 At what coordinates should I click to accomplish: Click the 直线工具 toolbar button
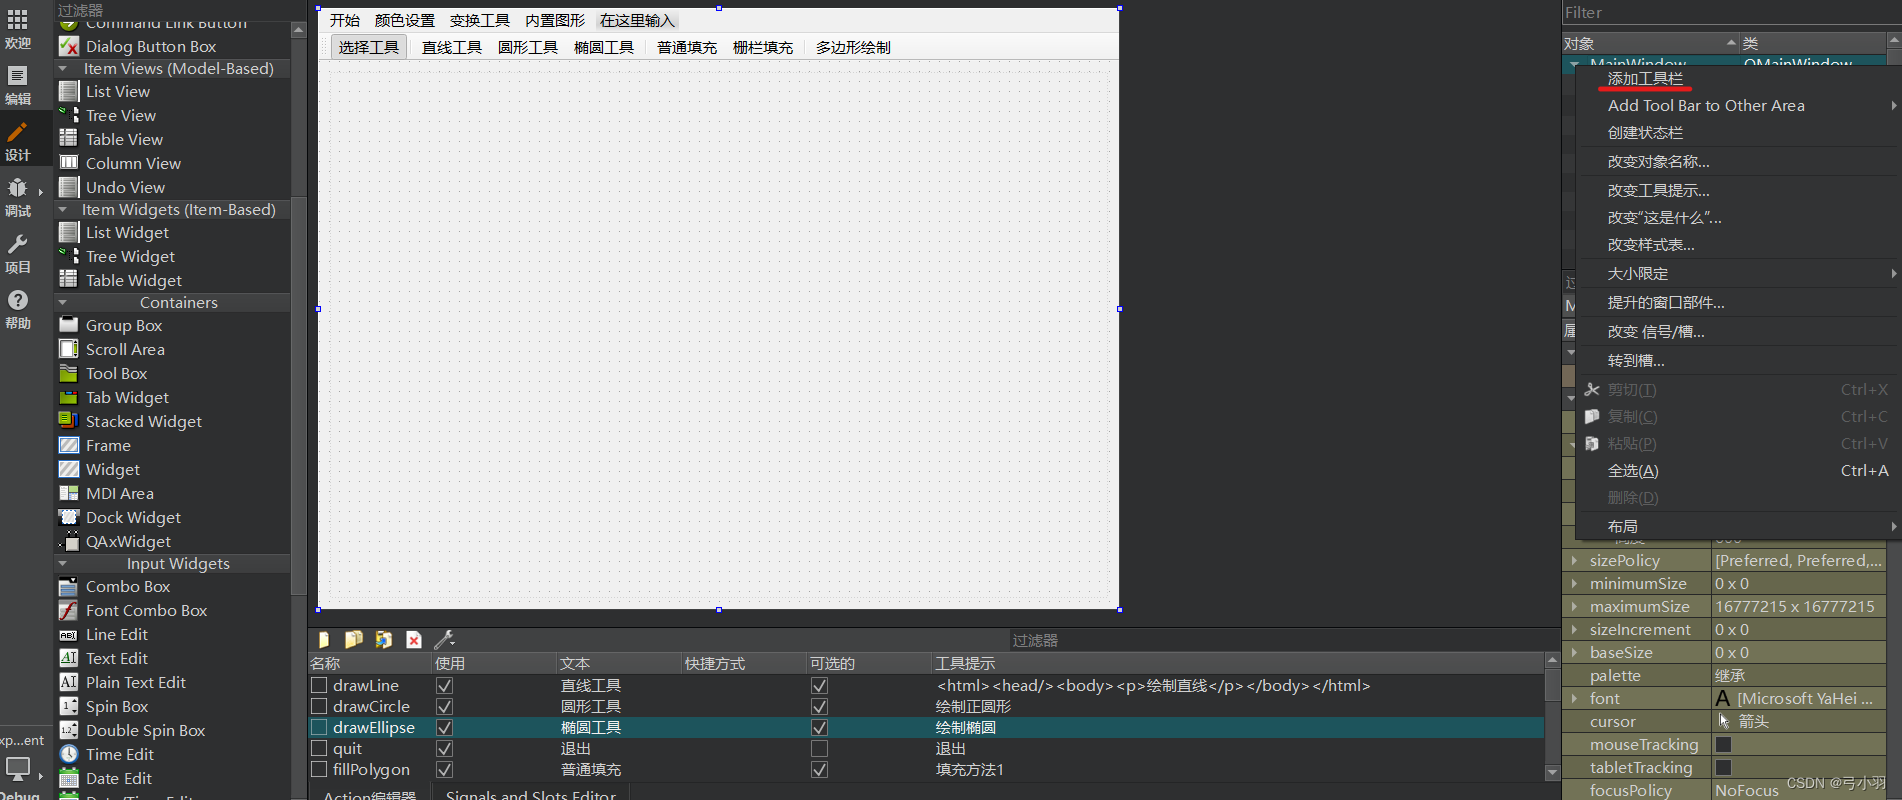pyautogui.click(x=452, y=47)
